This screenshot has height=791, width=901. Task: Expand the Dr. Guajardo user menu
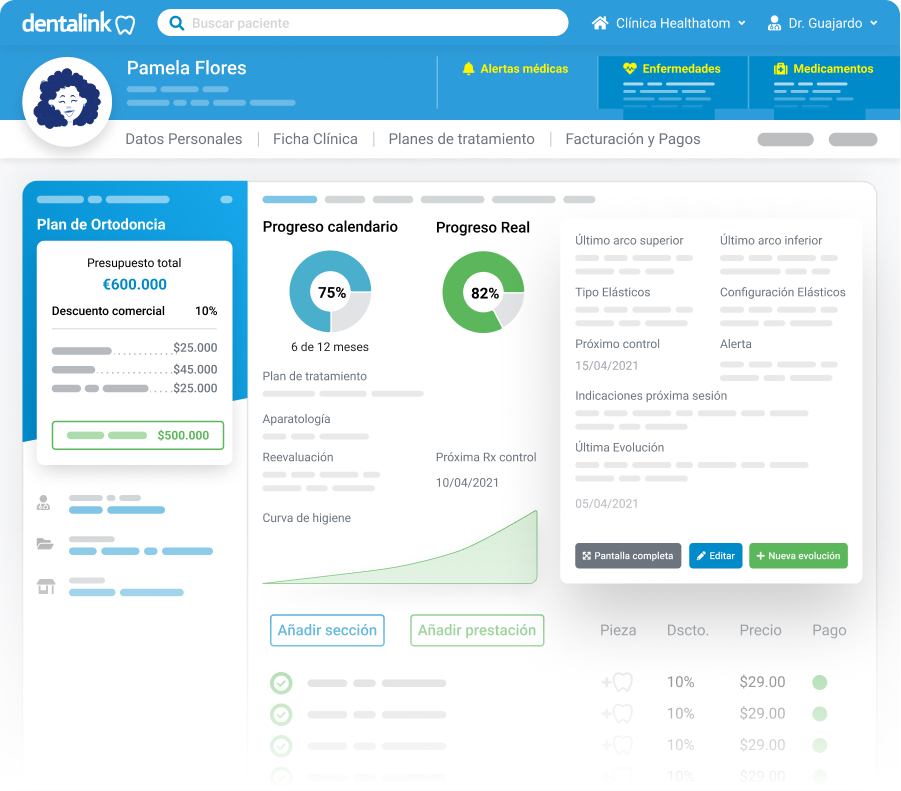pos(820,22)
